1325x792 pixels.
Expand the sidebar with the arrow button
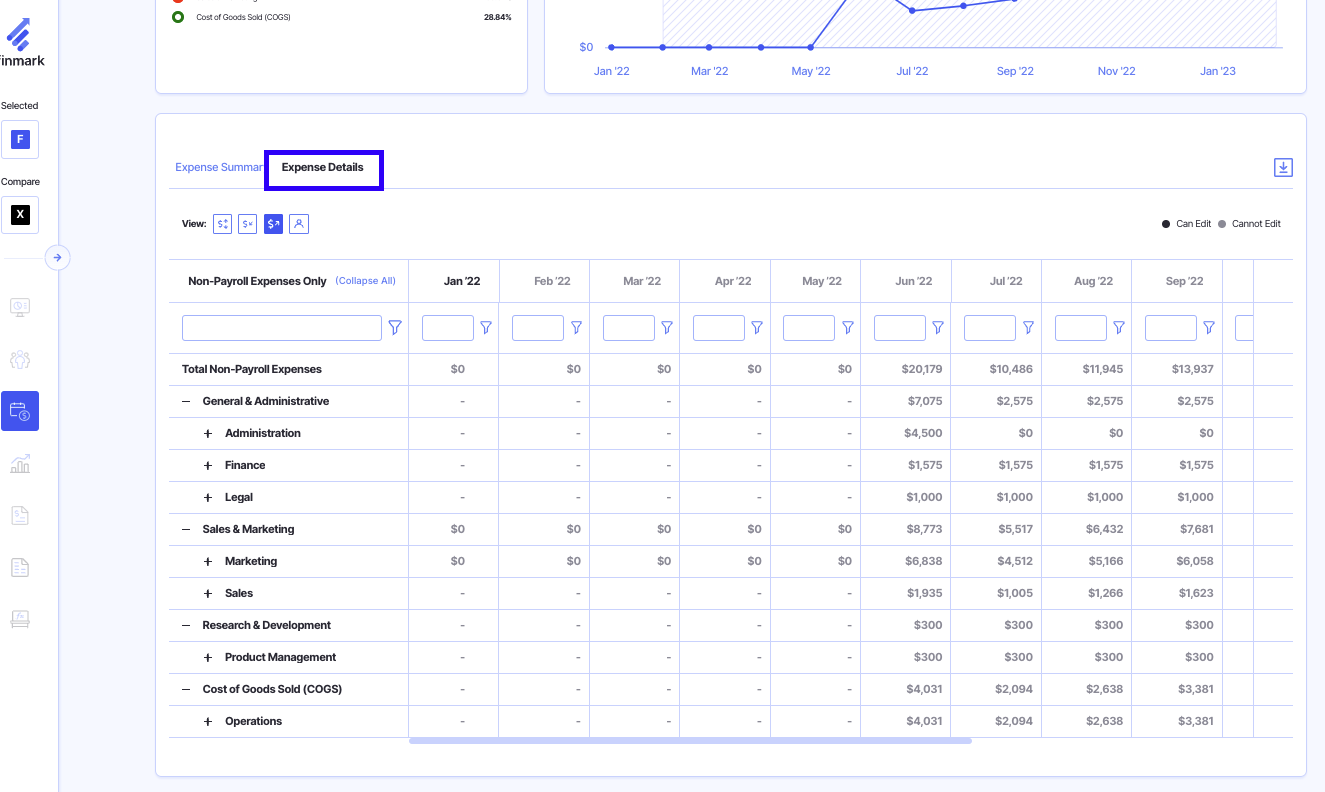[x=57, y=258]
